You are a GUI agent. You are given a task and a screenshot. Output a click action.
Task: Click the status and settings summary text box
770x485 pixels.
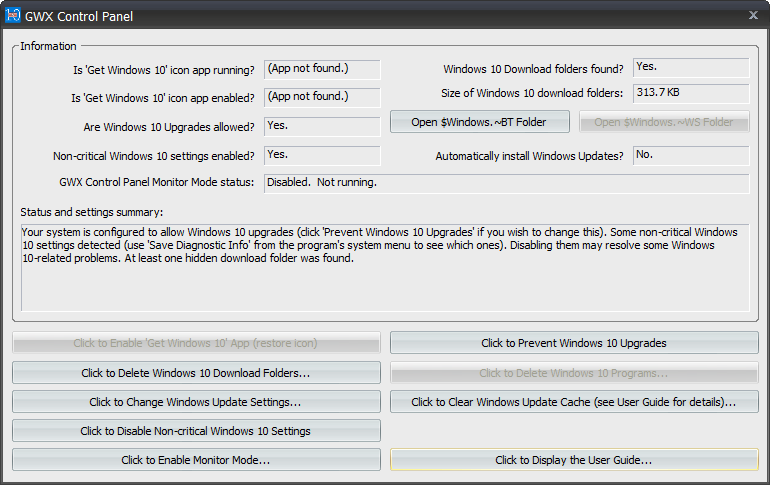click(385, 267)
